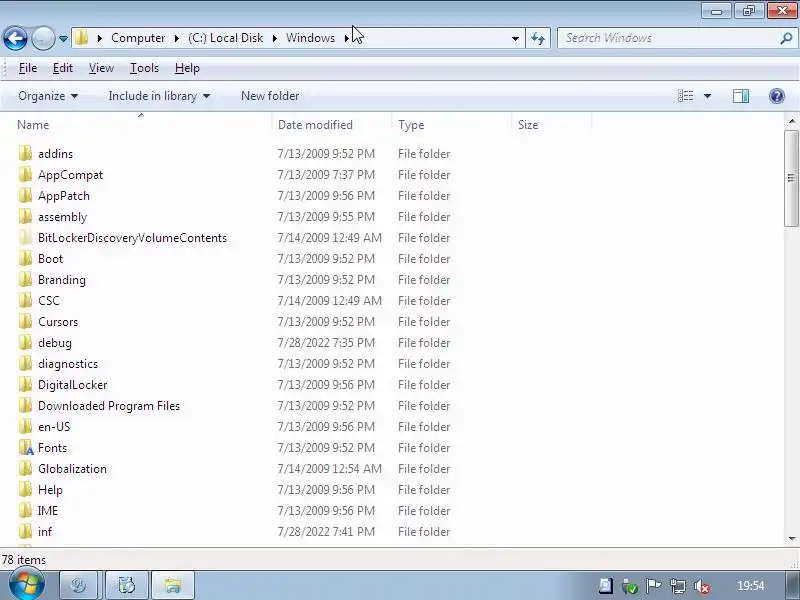The height and width of the screenshot is (600, 800).
Task: Click the debug date 7/28/2022 7:35 PM
Action: 326,342
